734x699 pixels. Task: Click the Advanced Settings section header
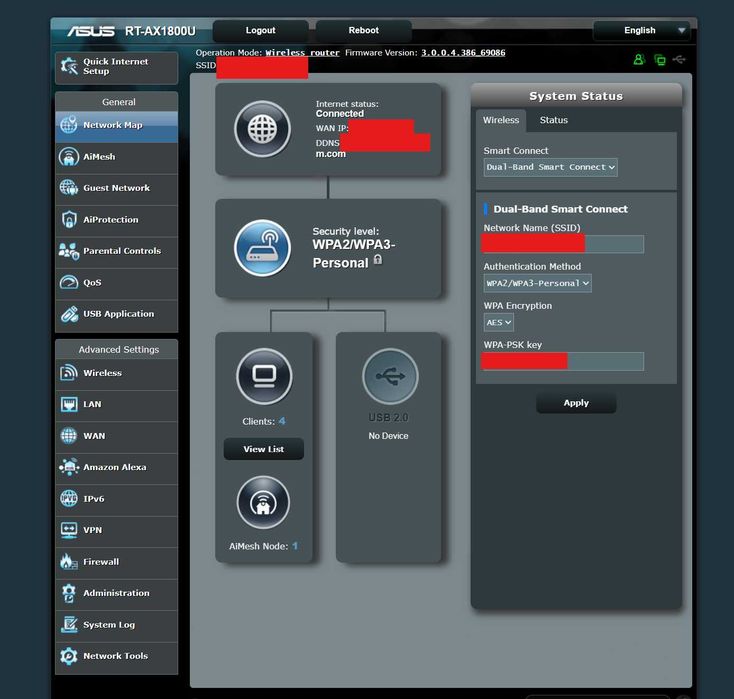(118, 350)
